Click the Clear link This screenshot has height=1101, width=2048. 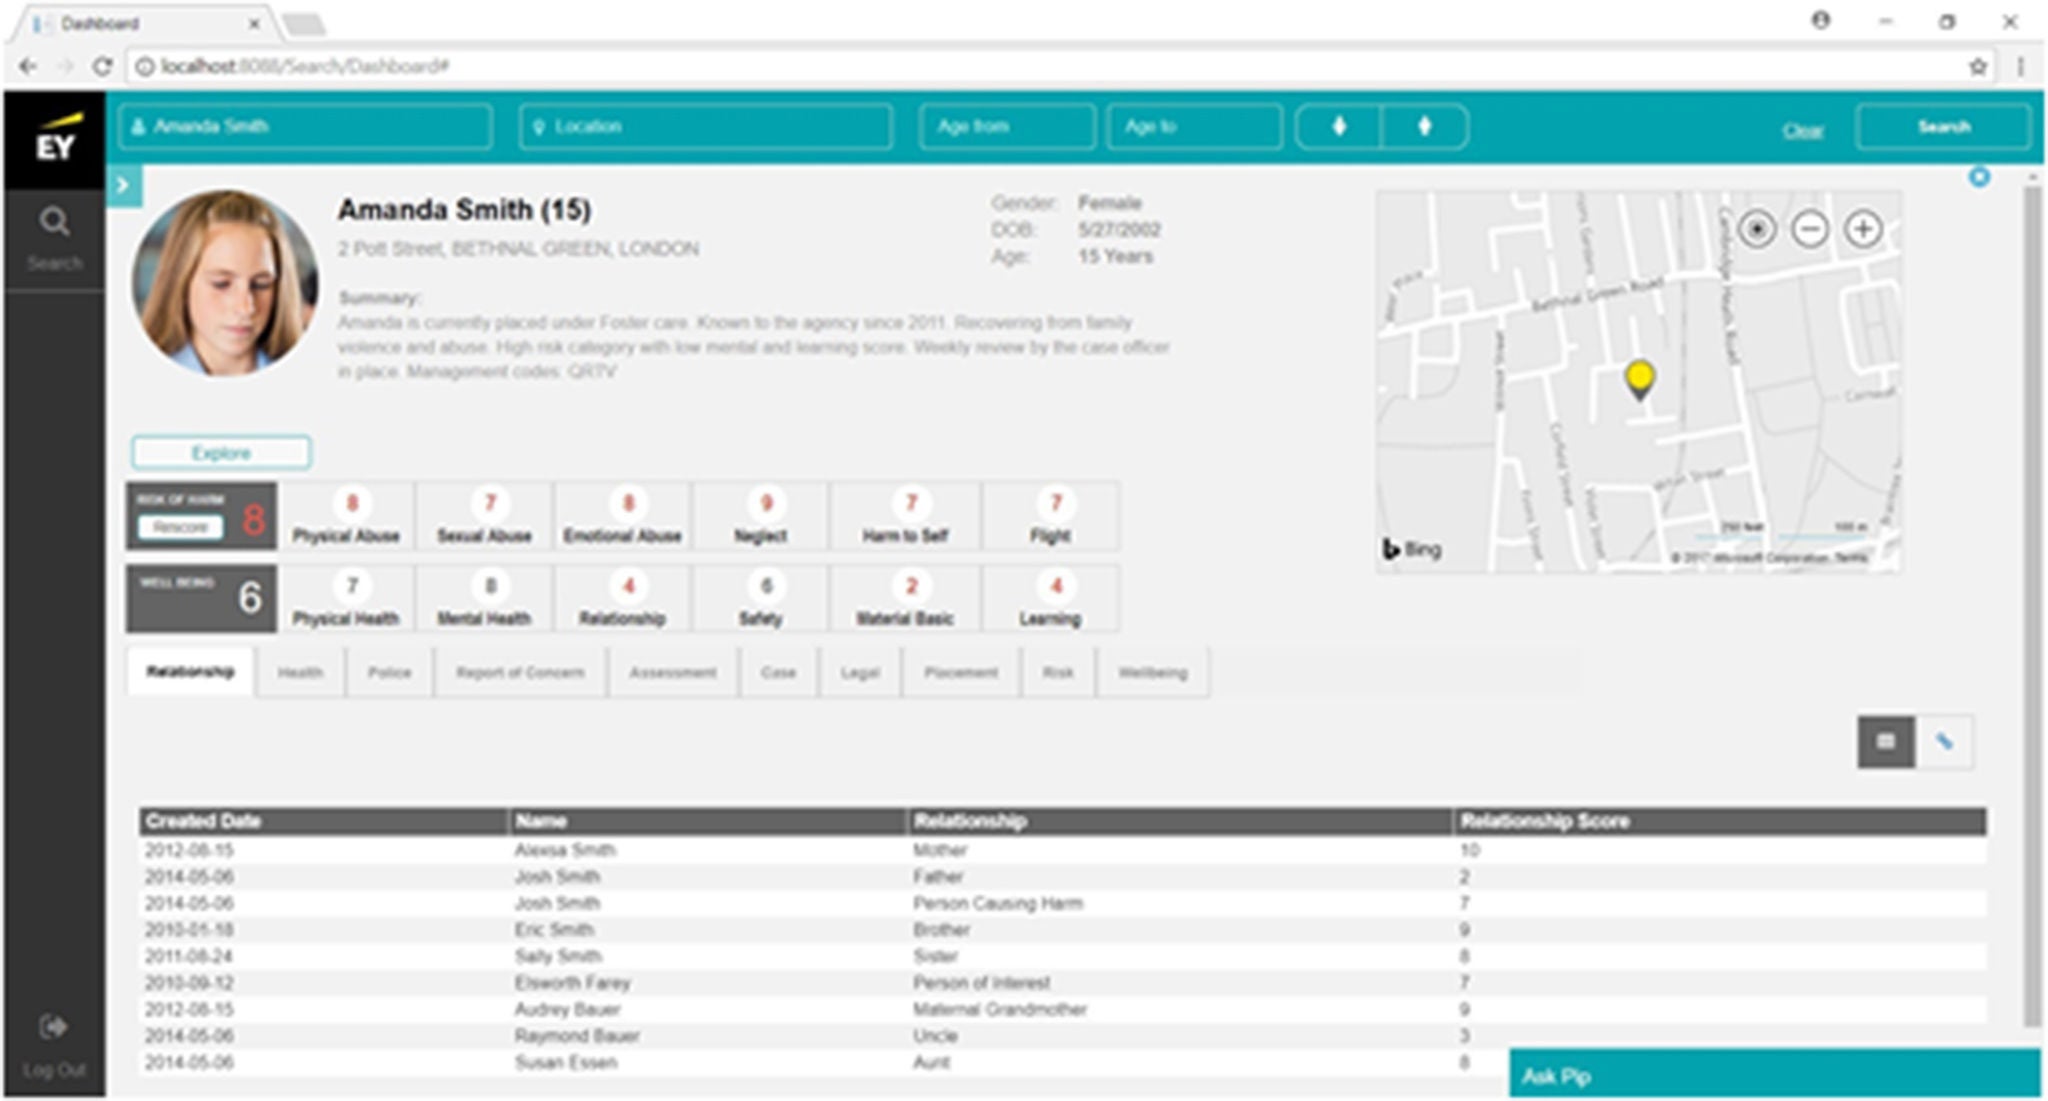pos(1802,131)
